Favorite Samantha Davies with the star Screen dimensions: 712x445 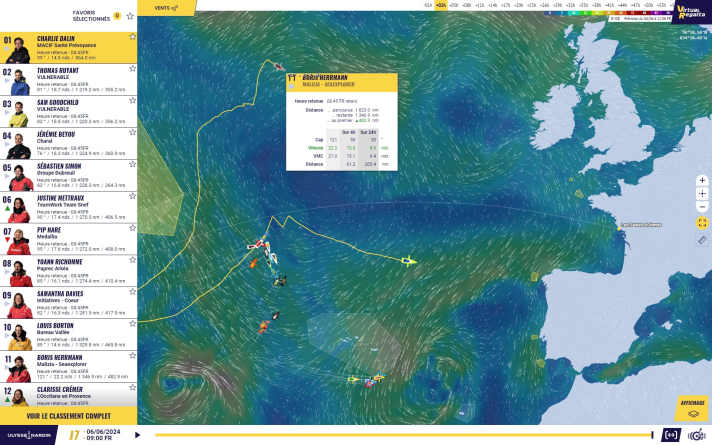pyautogui.click(x=132, y=292)
